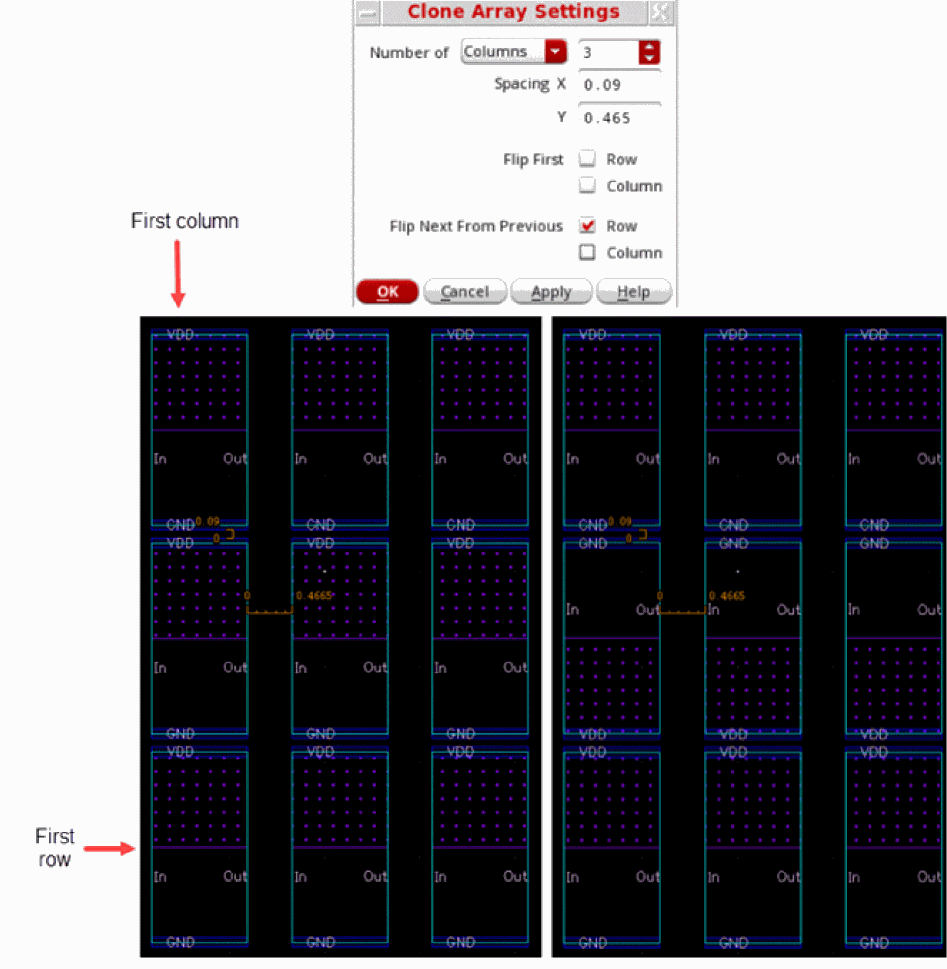Increase the number of columns stepper
Image resolution: width=947 pixels, height=969 pixels.
coord(648,46)
